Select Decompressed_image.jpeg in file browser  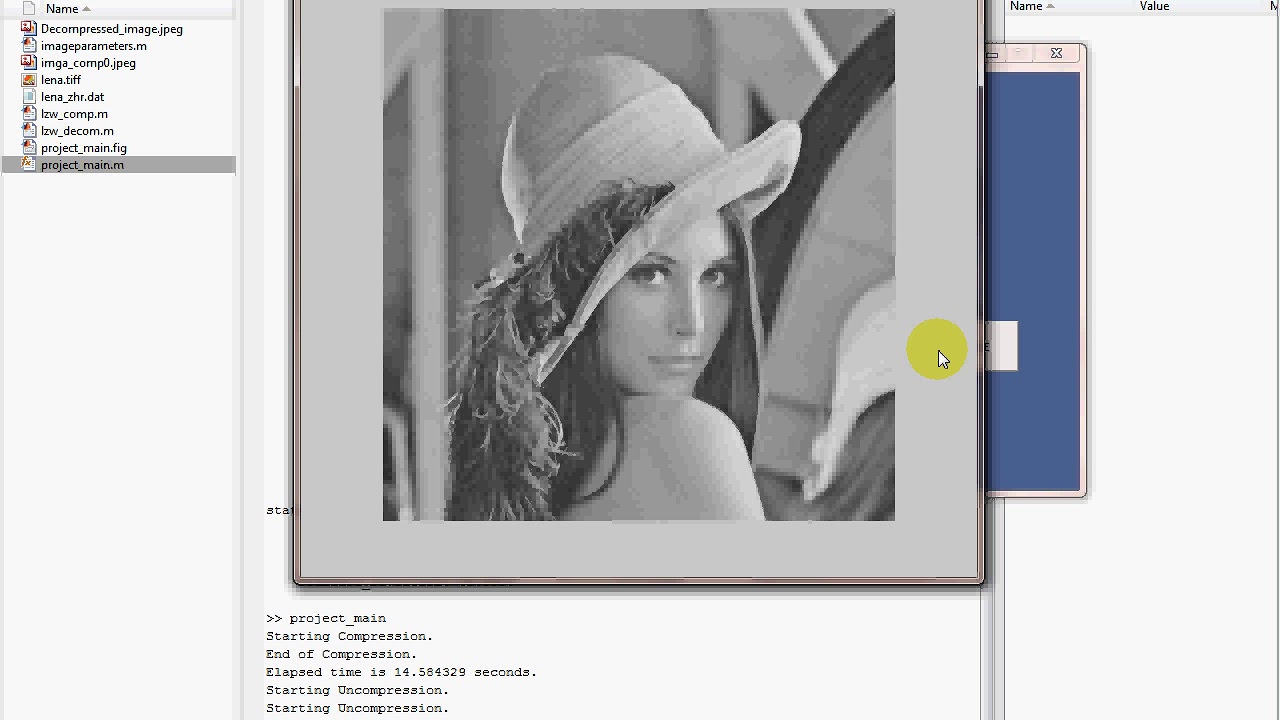coord(111,29)
